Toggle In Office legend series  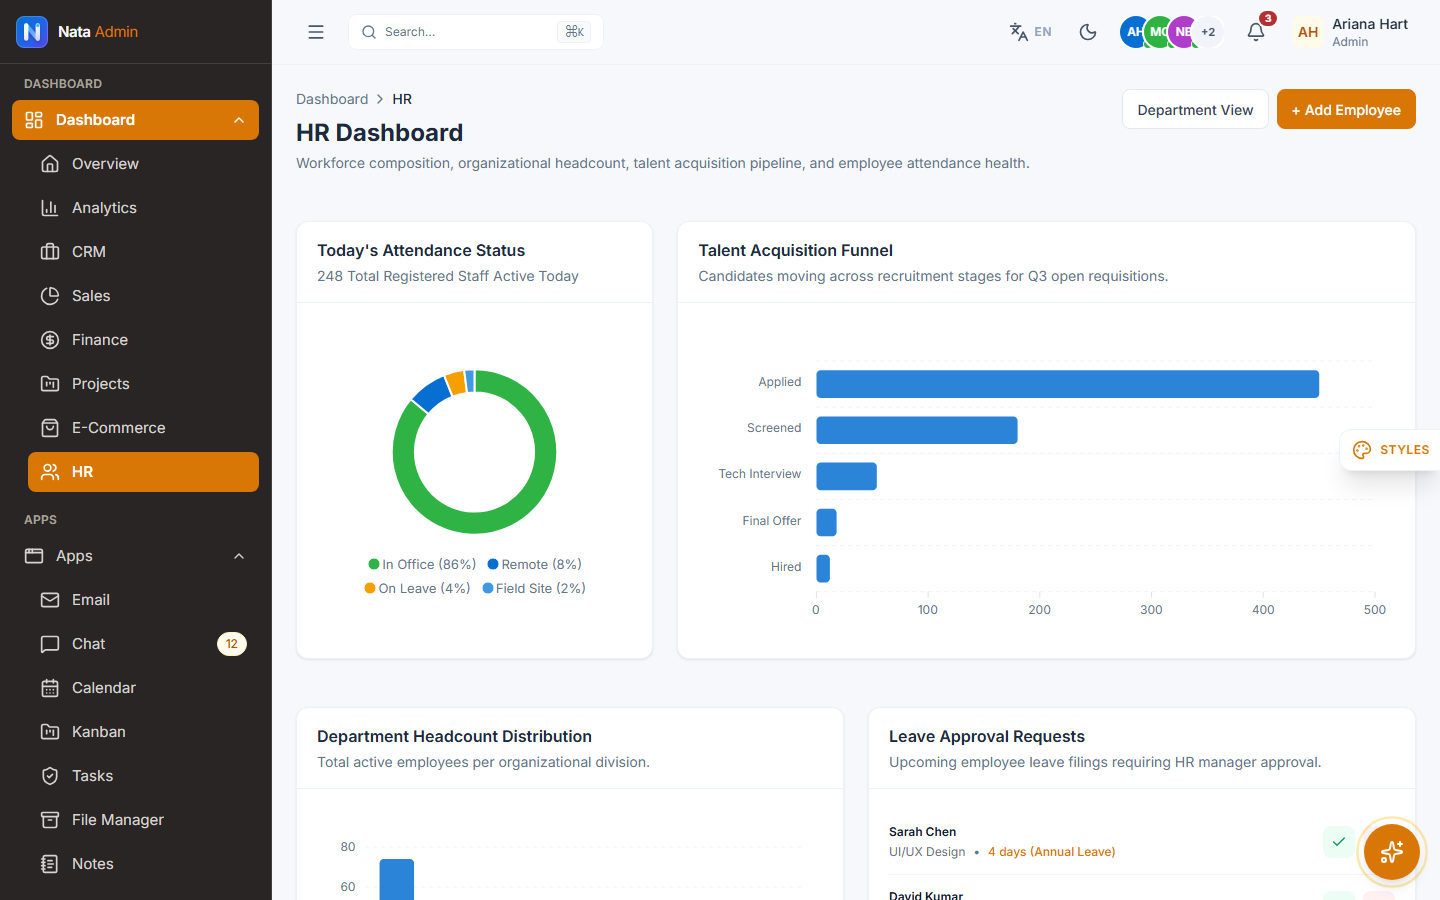[x=422, y=564]
